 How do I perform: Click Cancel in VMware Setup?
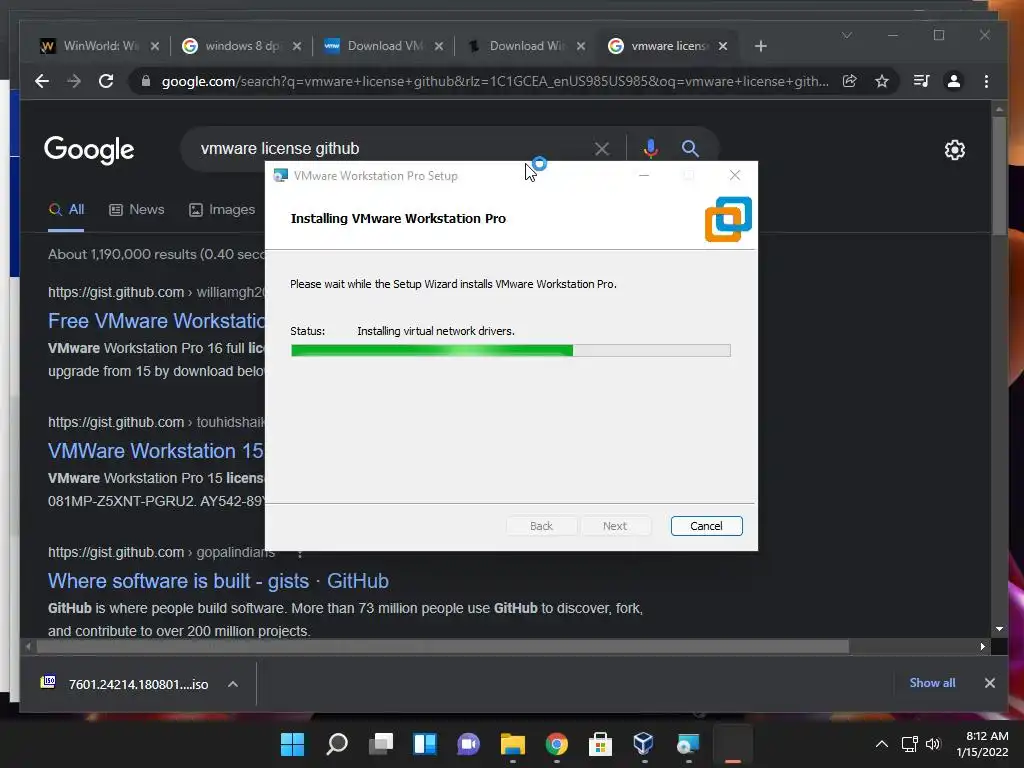click(706, 526)
